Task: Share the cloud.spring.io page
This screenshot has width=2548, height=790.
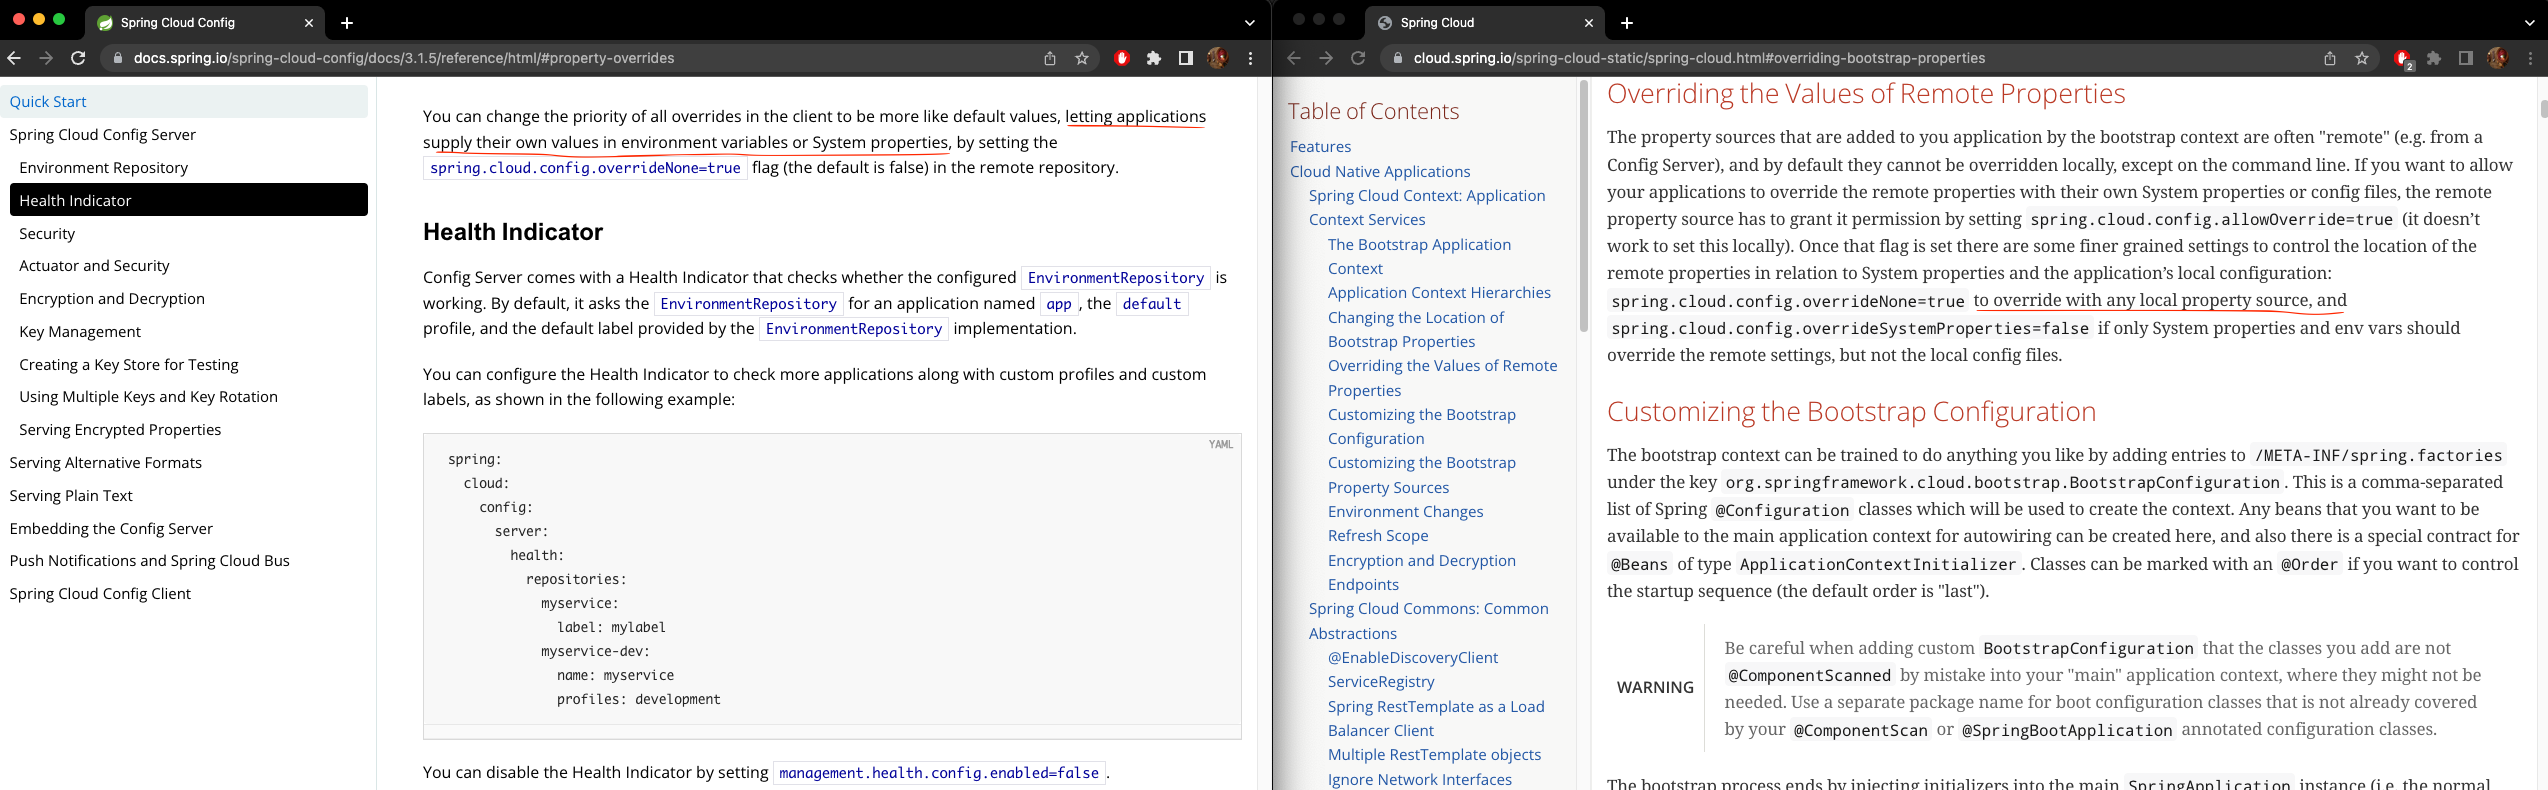Action: pyautogui.click(x=2330, y=58)
